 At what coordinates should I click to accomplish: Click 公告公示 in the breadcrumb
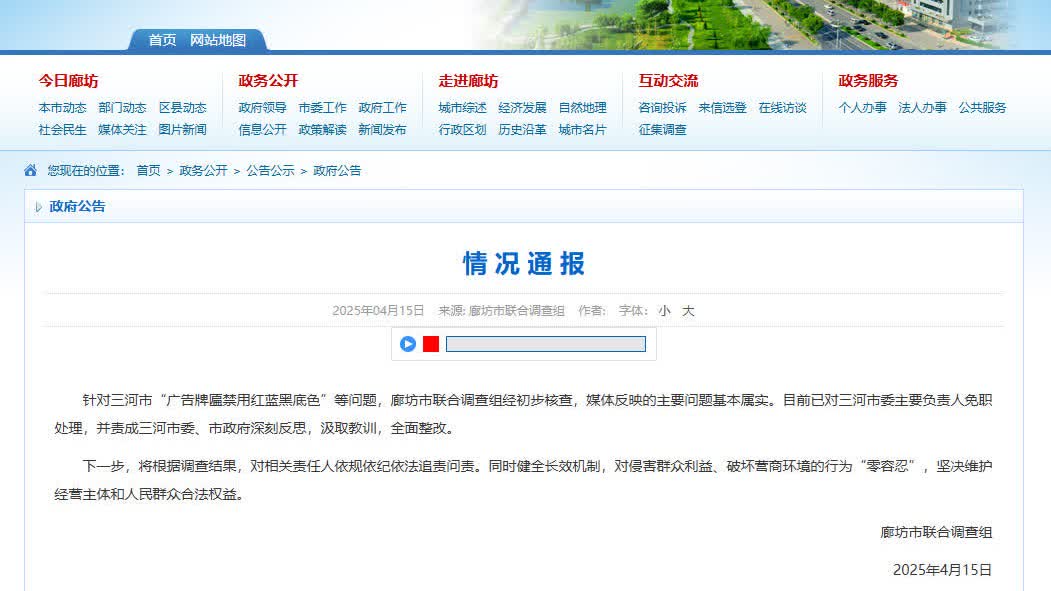[x=270, y=171]
